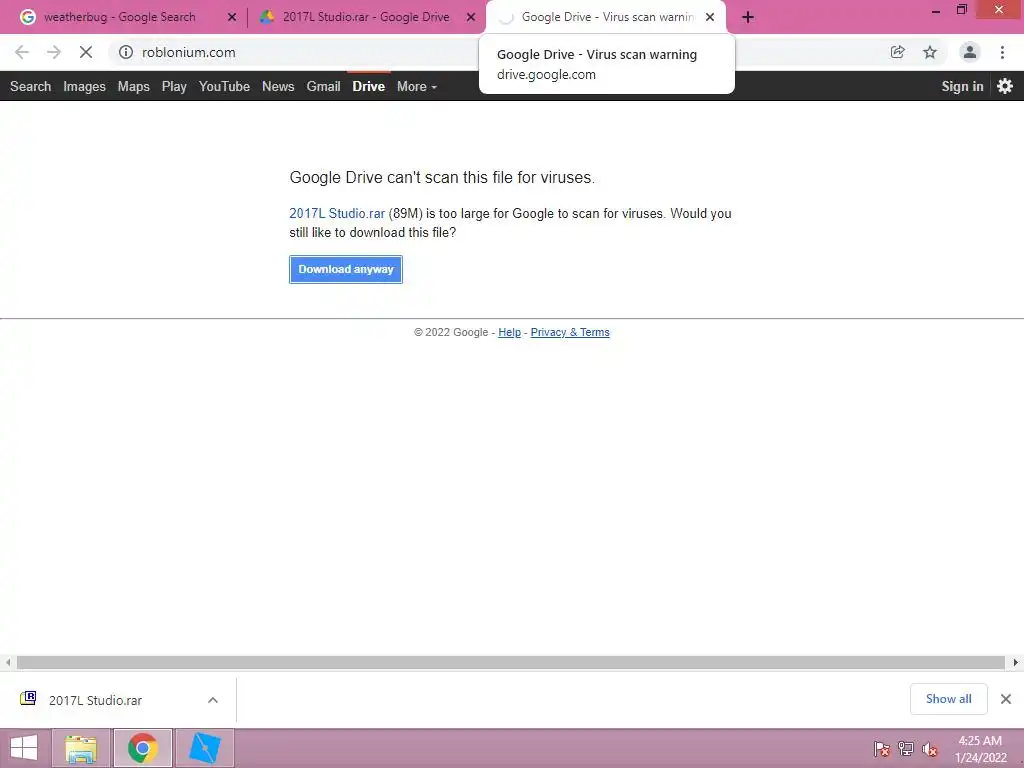Screen dimensions: 1024x768
Task: Open Search in the Google bar
Action: click(x=30, y=86)
